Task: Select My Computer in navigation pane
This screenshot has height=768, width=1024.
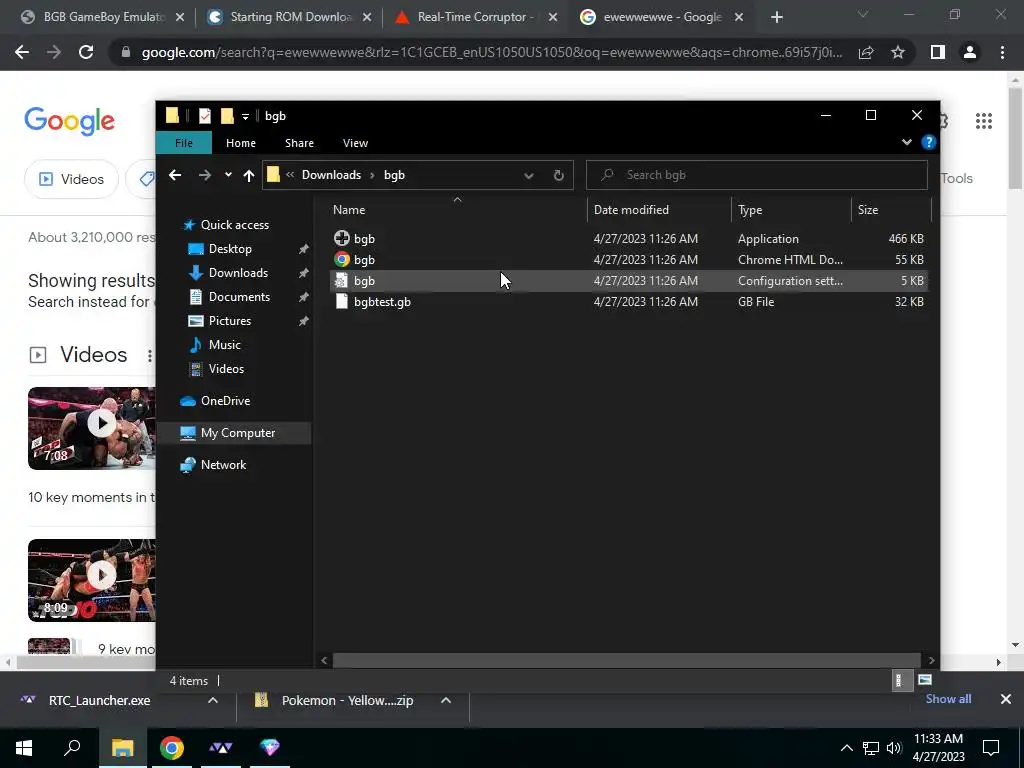Action: (238, 433)
